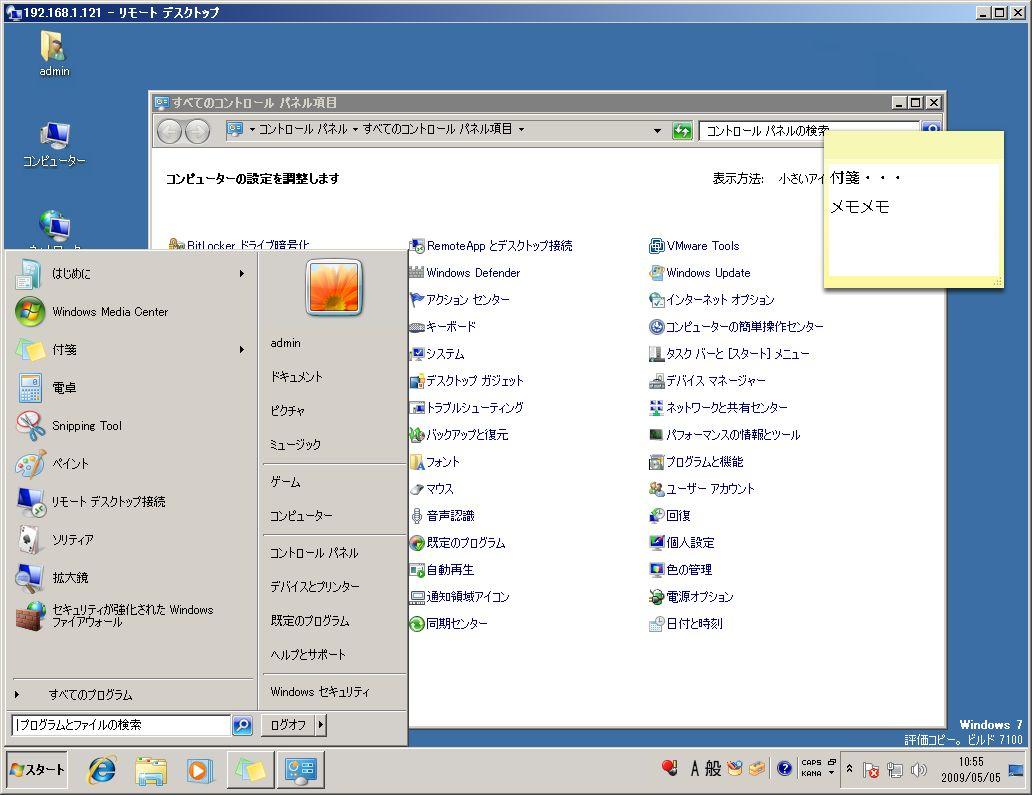1032x795 pixels.
Task: Toggle the KANA lock indicator in language bar
Action: (811, 773)
